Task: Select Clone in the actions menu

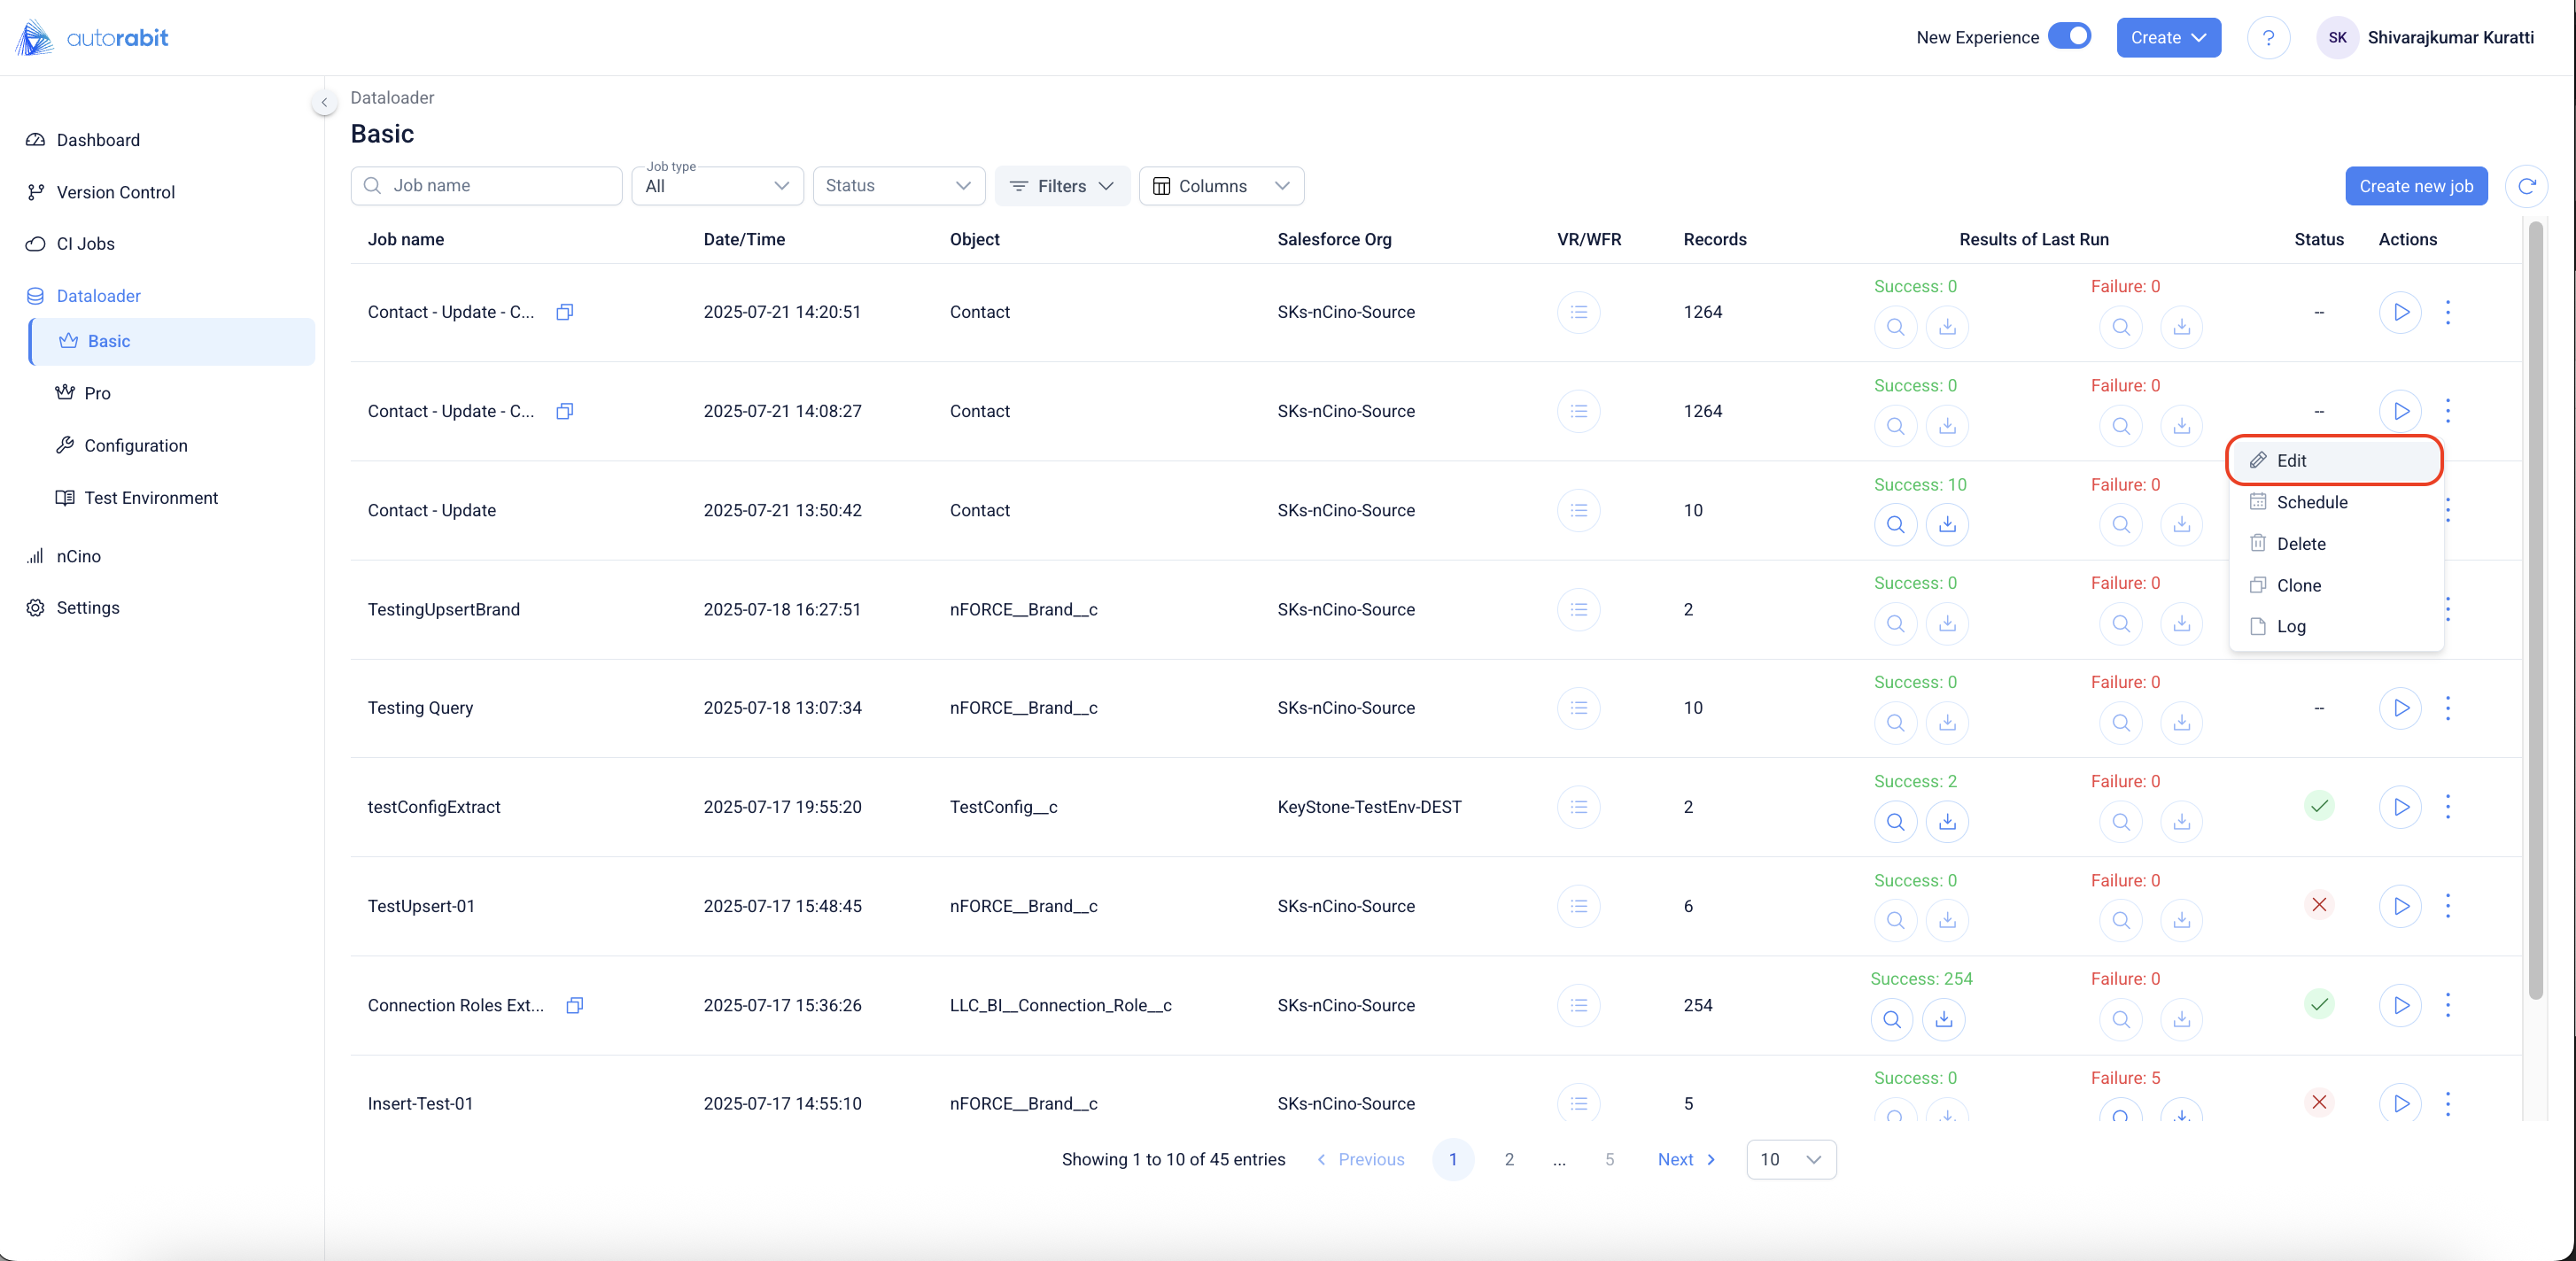Action: click(x=2298, y=585)
